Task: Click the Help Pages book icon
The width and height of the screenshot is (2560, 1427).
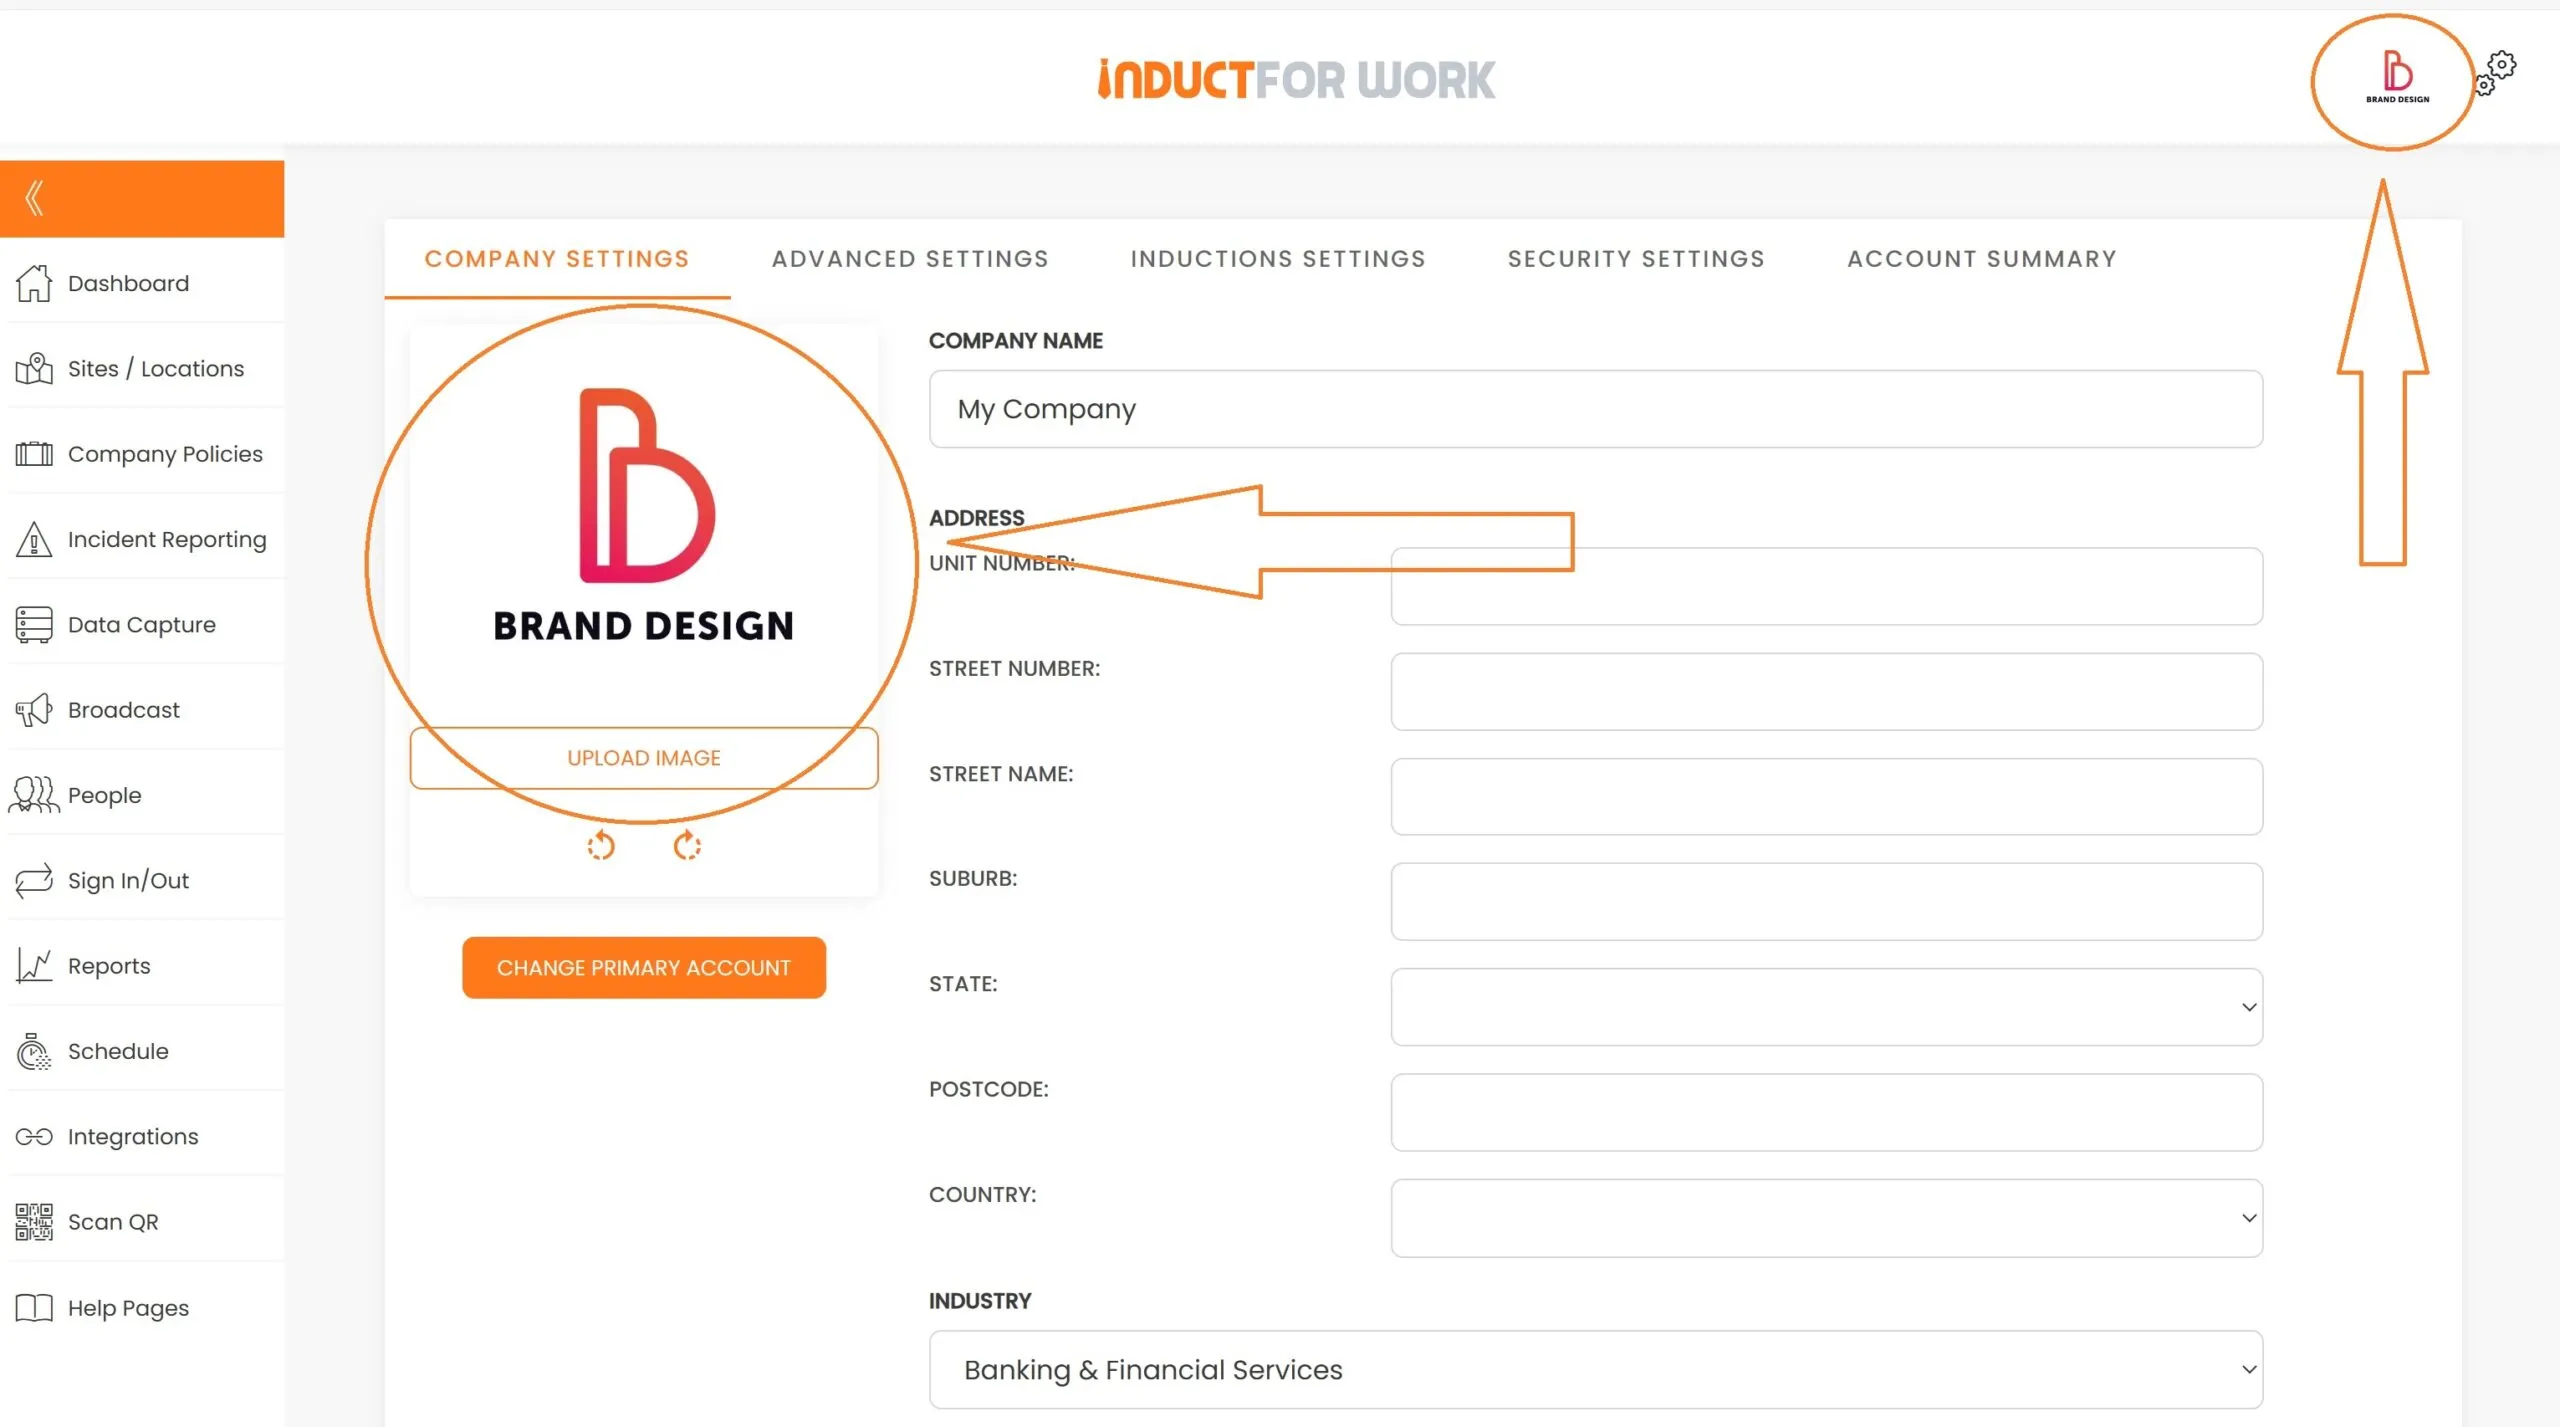Action: click(34, 1308)
